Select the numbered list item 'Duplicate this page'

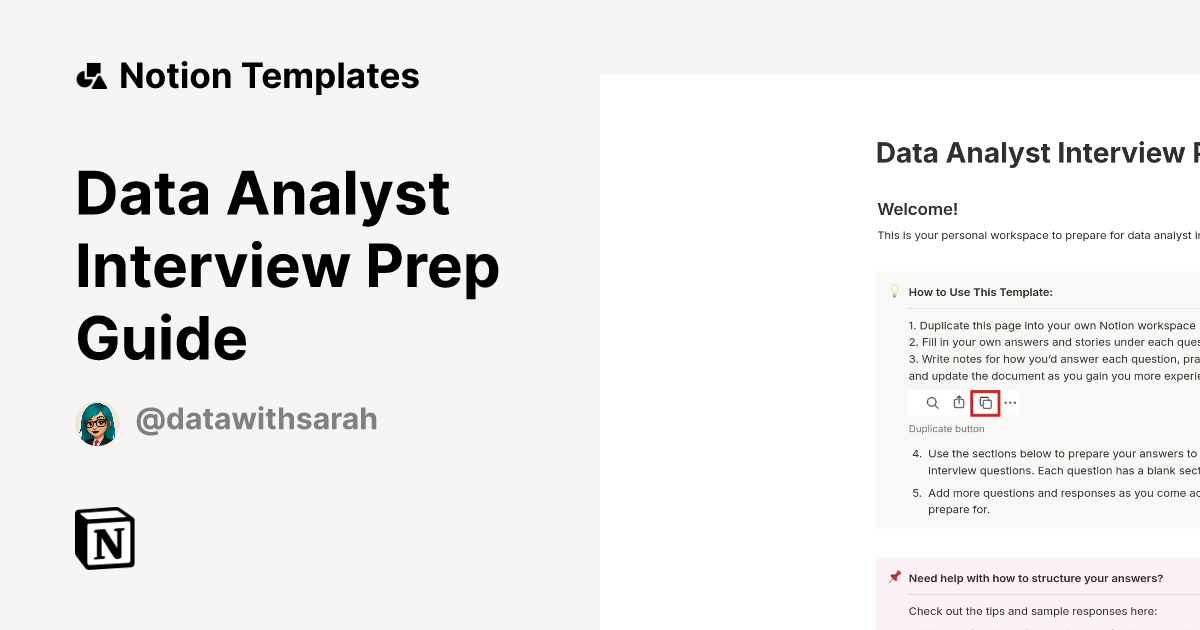1050,325
